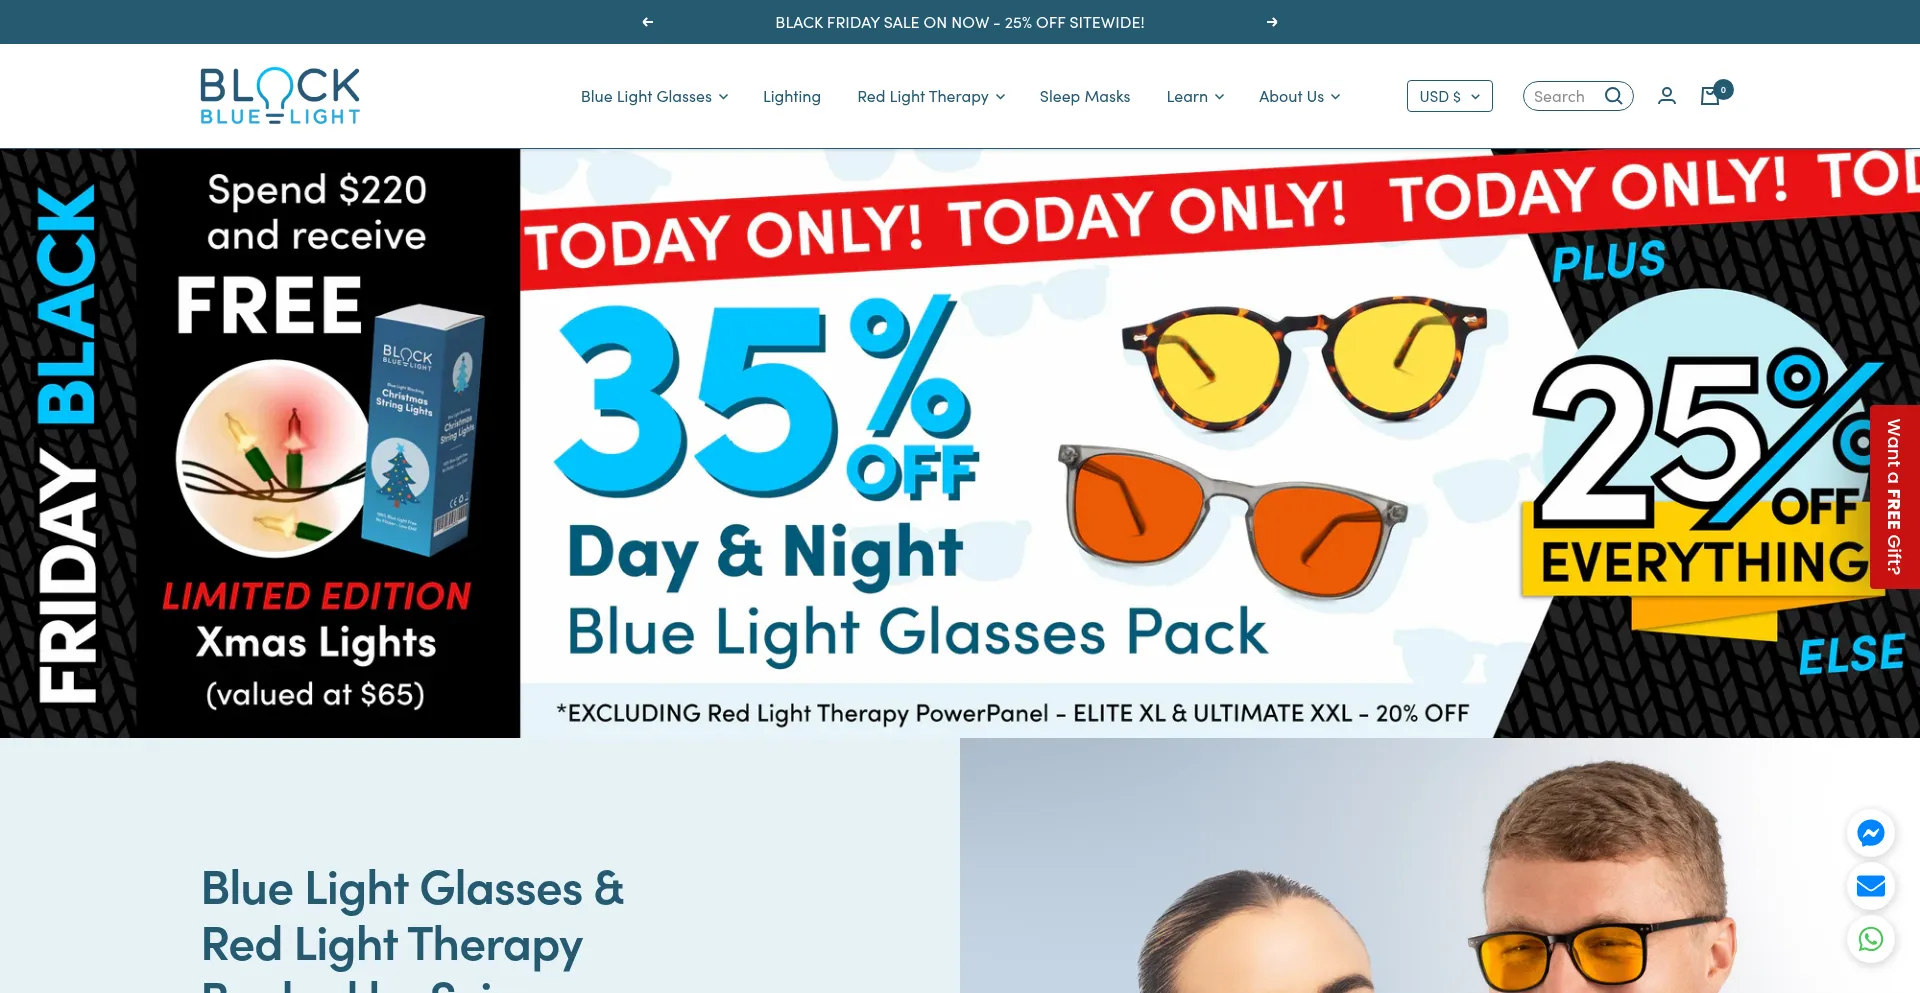Click the next announcement arrow

[1272, 22]
